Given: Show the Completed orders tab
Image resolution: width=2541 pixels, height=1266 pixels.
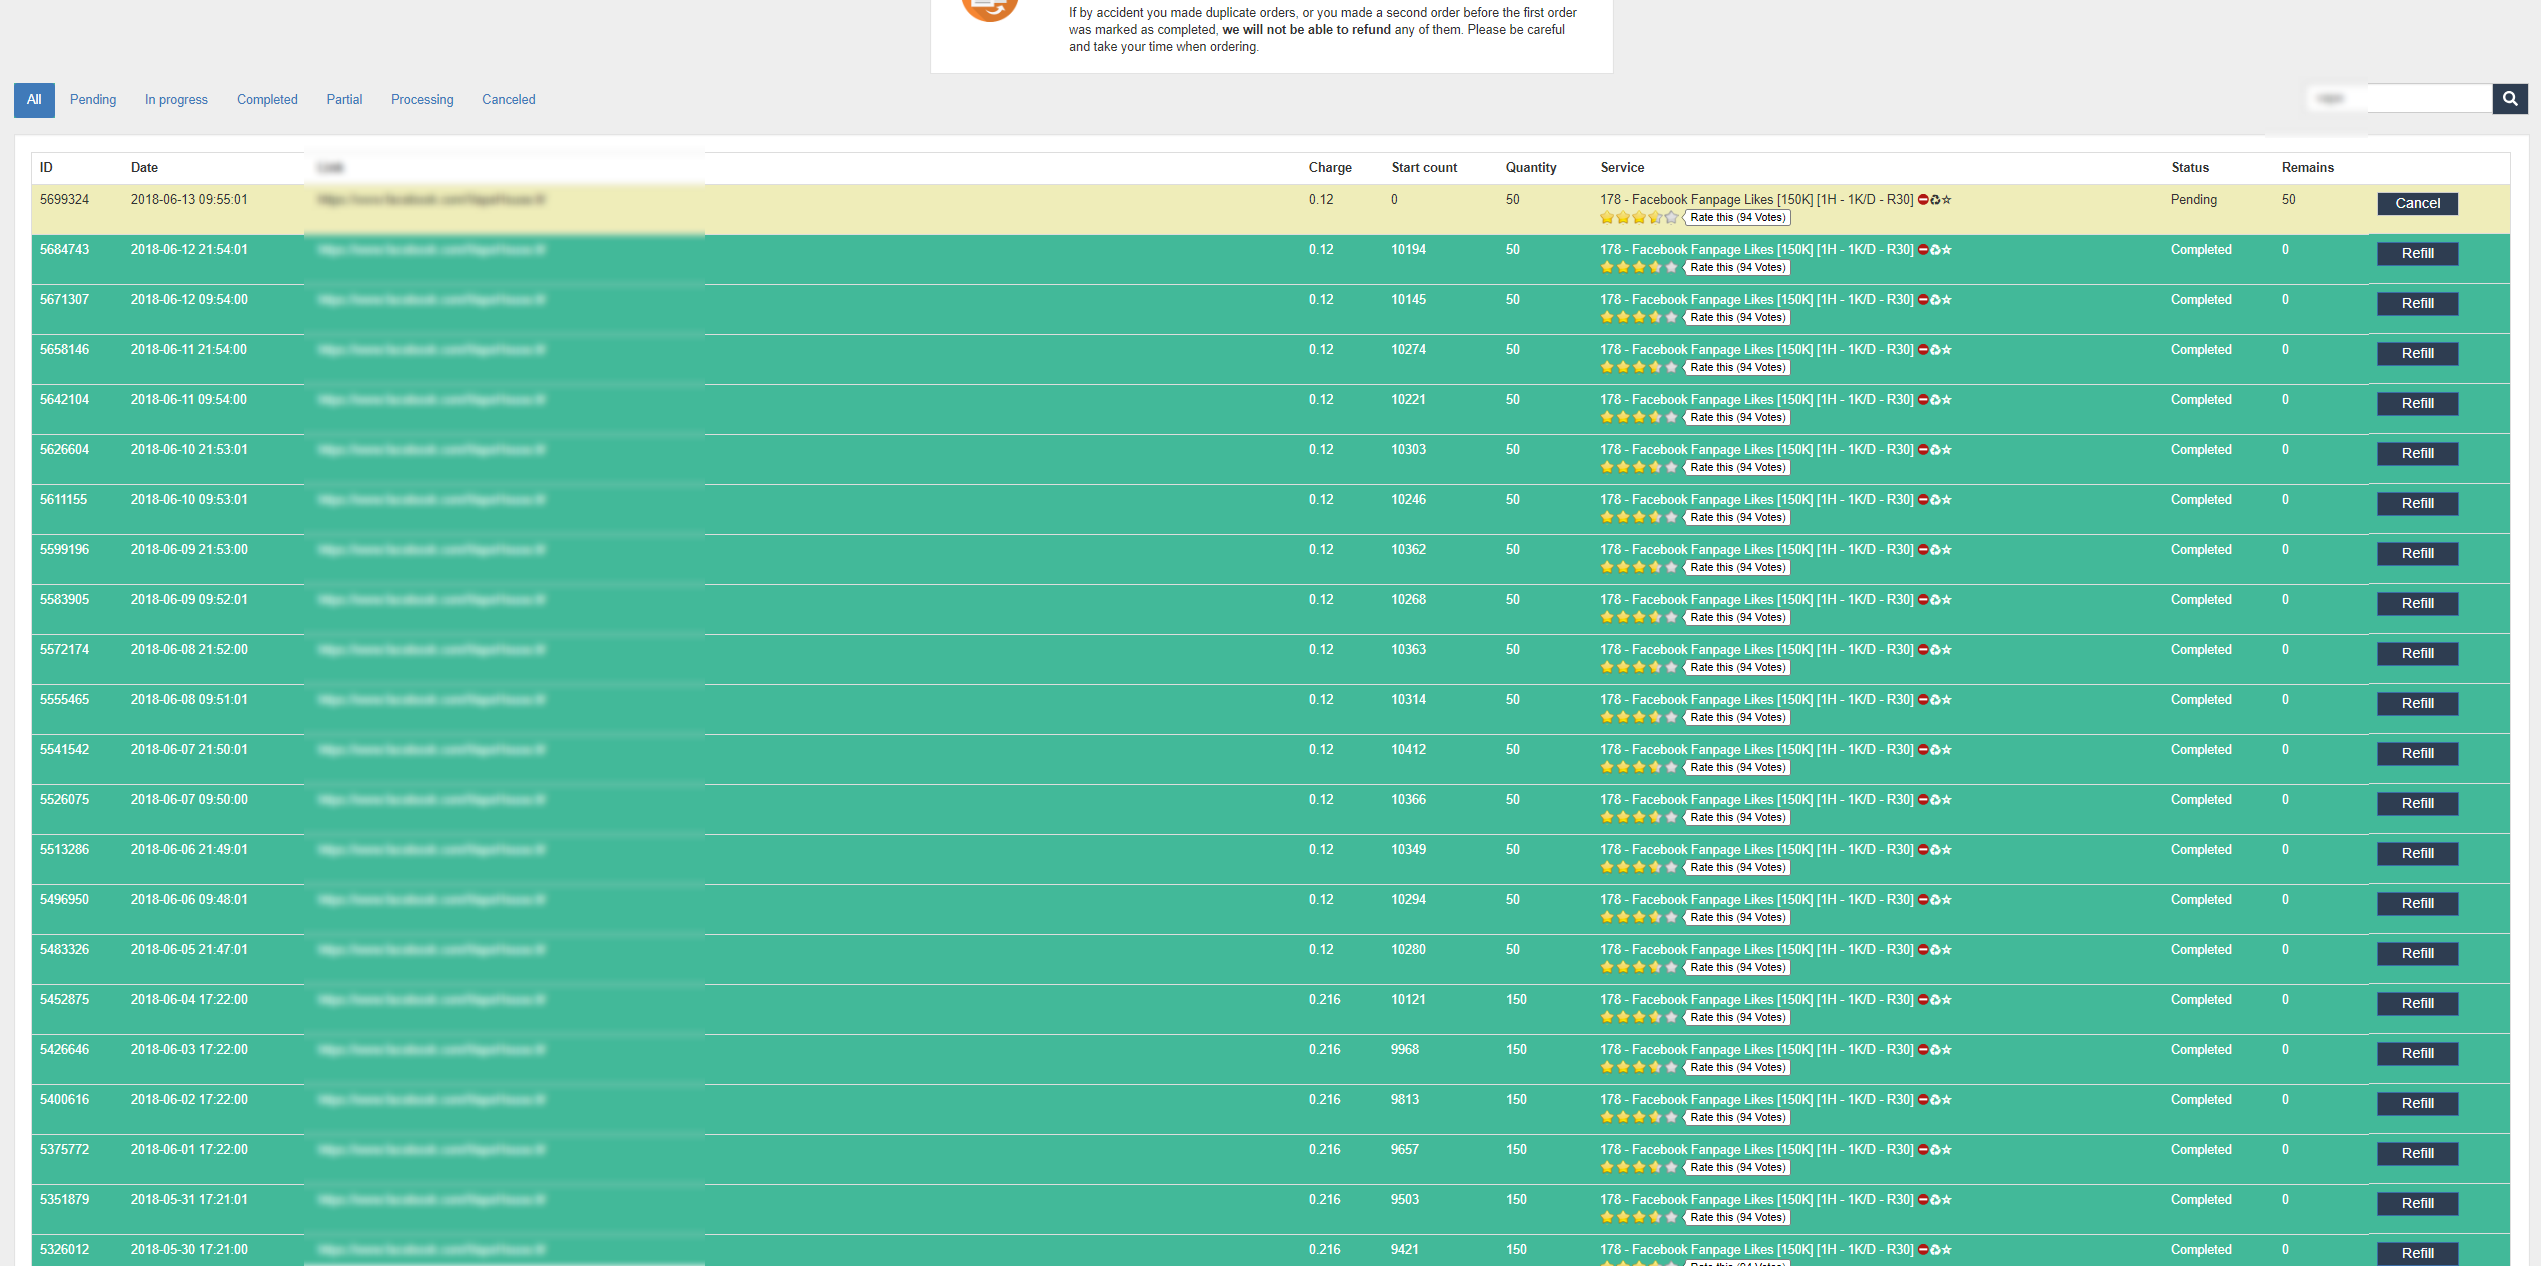Looking at the screenshot, I should pyautogui.click(x=267, y=100).
